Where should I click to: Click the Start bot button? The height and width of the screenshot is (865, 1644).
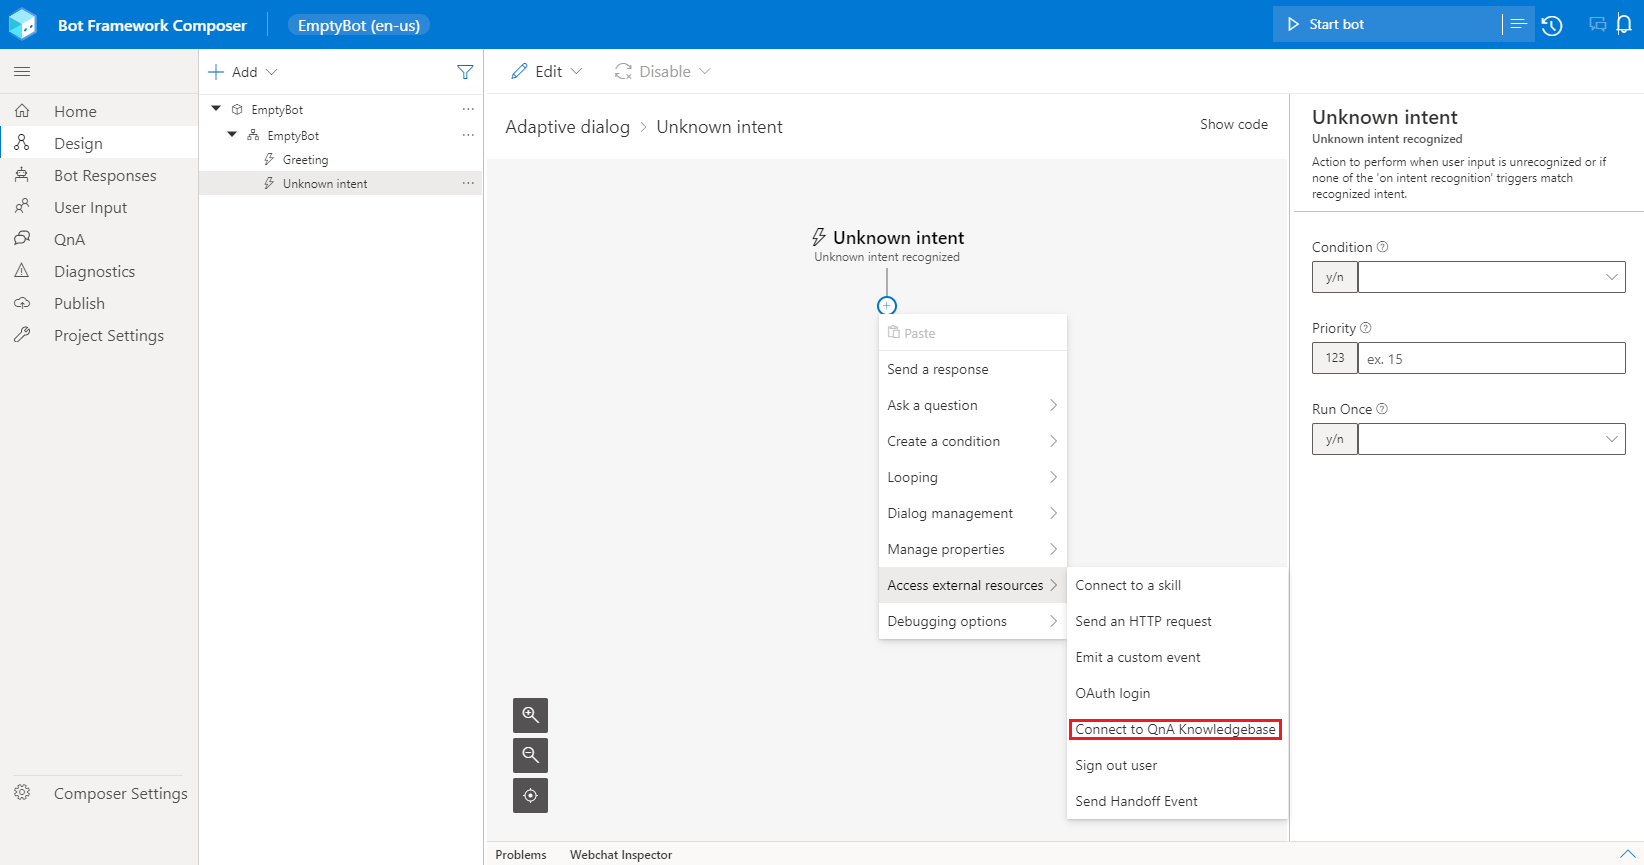tap(1387, 24)
